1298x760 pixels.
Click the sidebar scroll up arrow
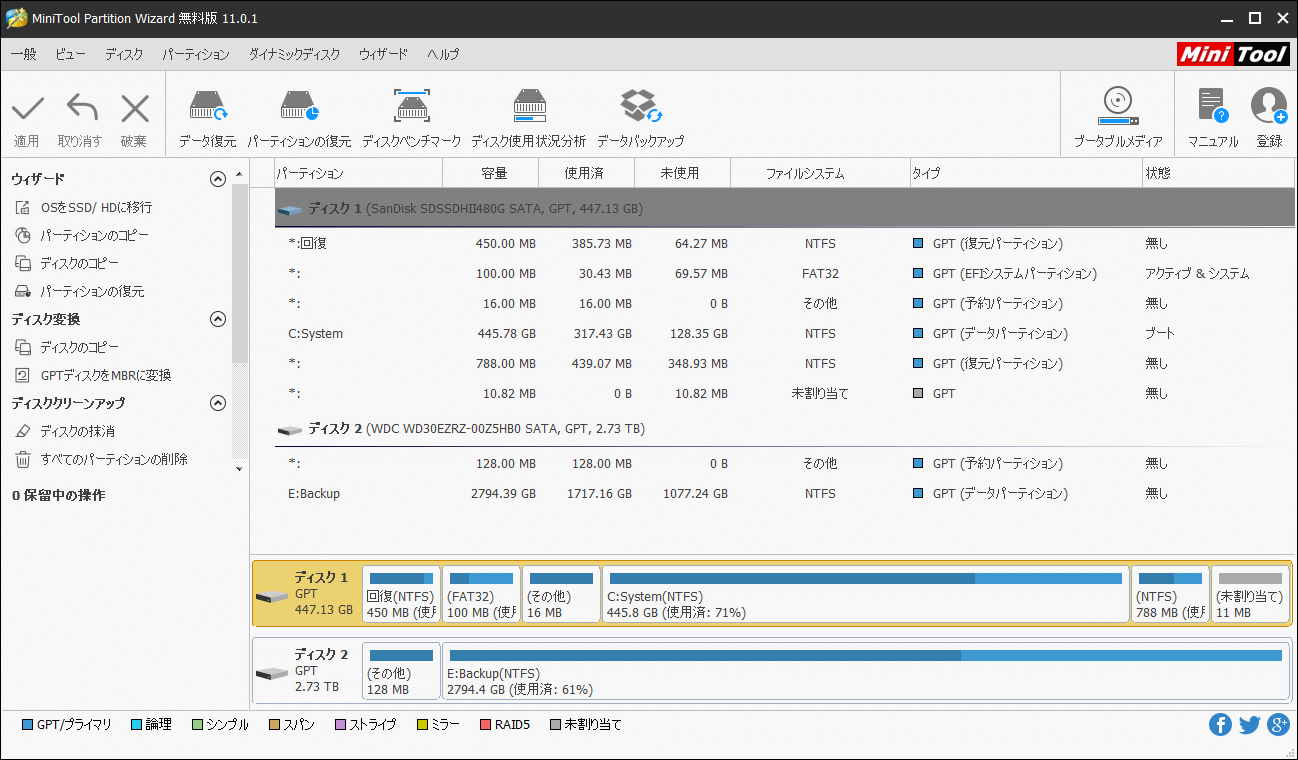click(239, 174)
